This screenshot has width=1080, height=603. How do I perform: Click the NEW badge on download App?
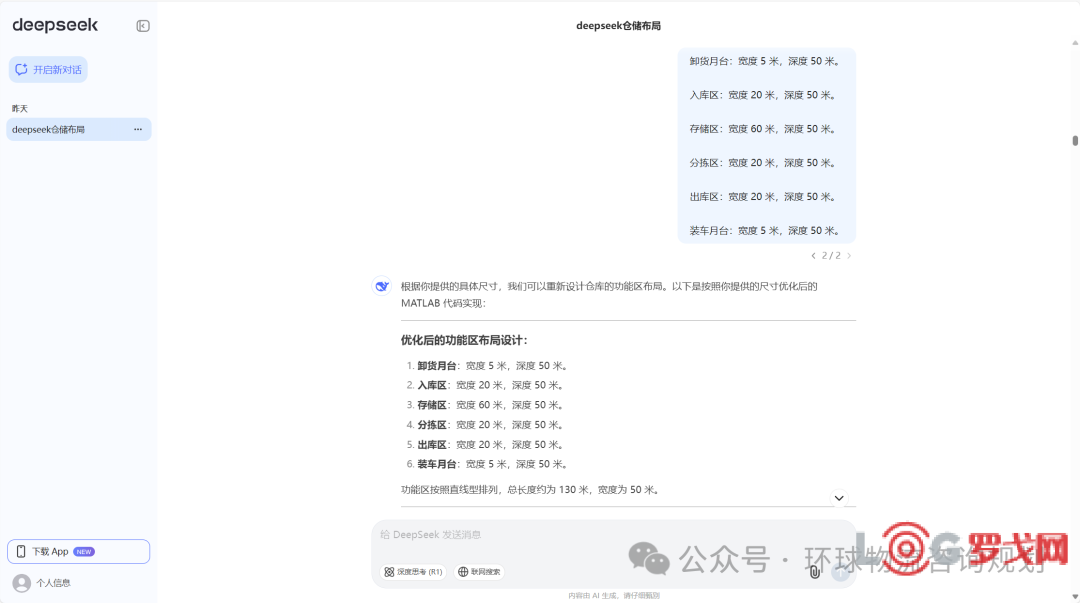click(x=84, y=551)
